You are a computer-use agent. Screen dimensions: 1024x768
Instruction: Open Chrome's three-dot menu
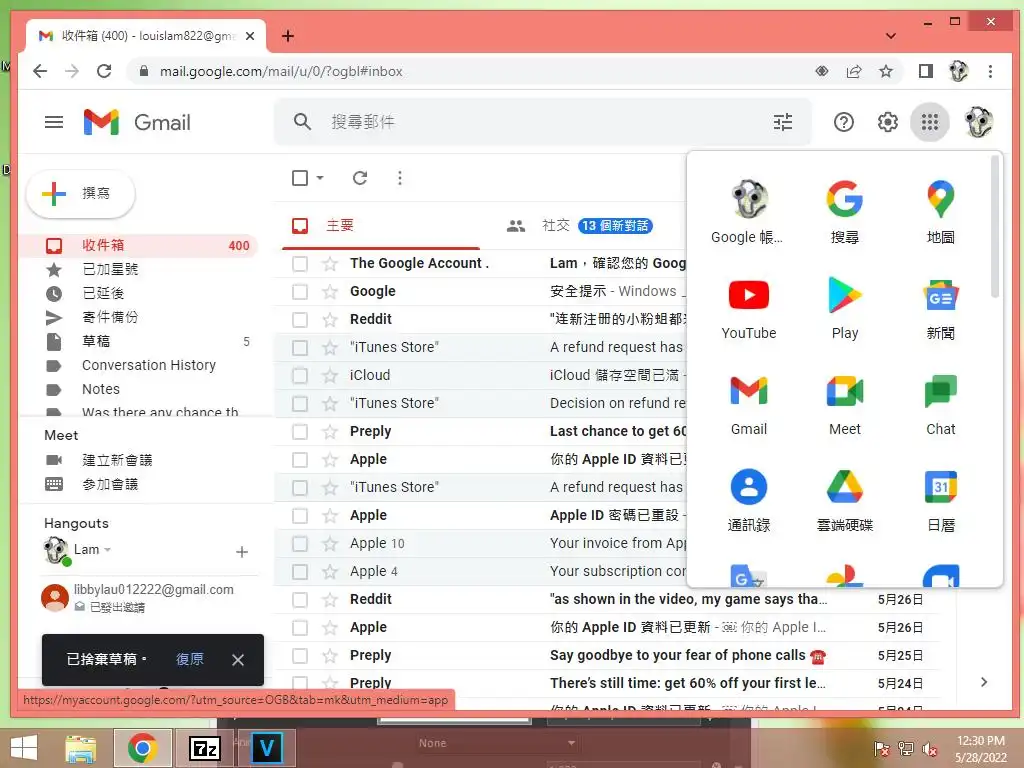pyautogui.click(x=990, y=71)
